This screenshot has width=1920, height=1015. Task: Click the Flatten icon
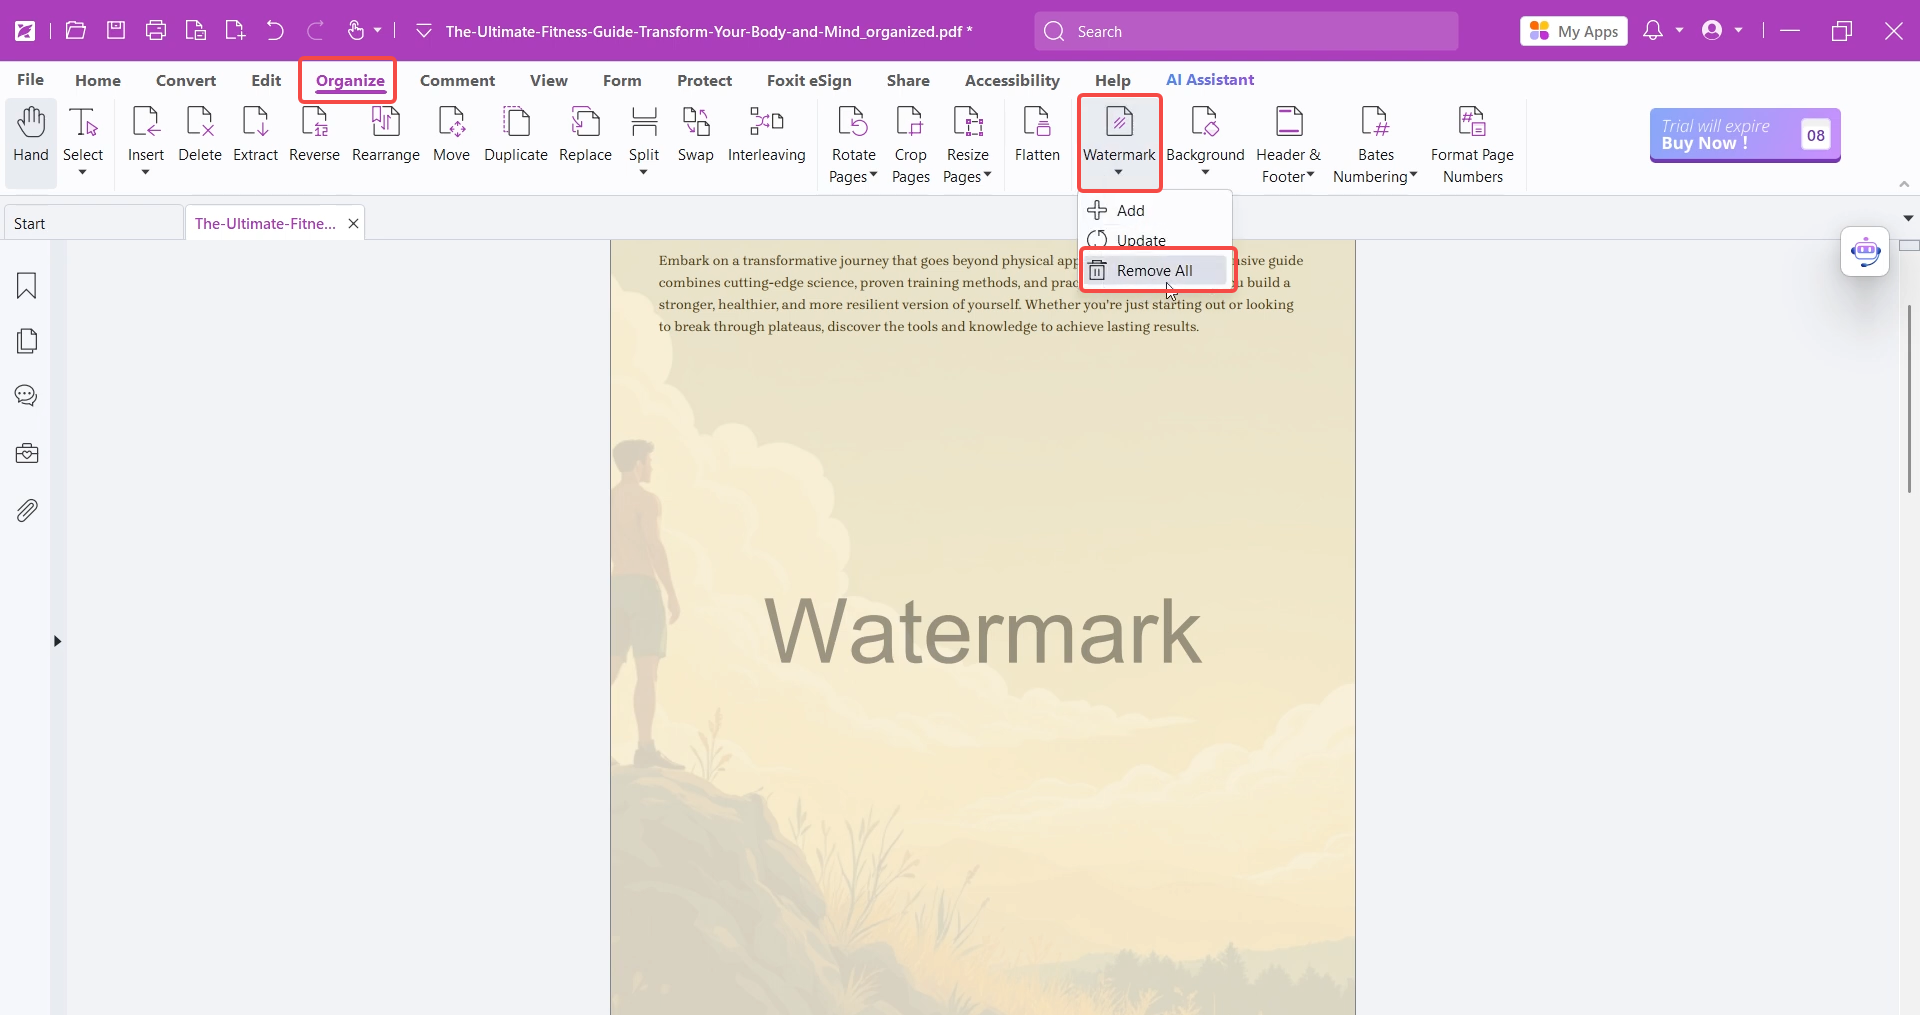pos(1037,123)
